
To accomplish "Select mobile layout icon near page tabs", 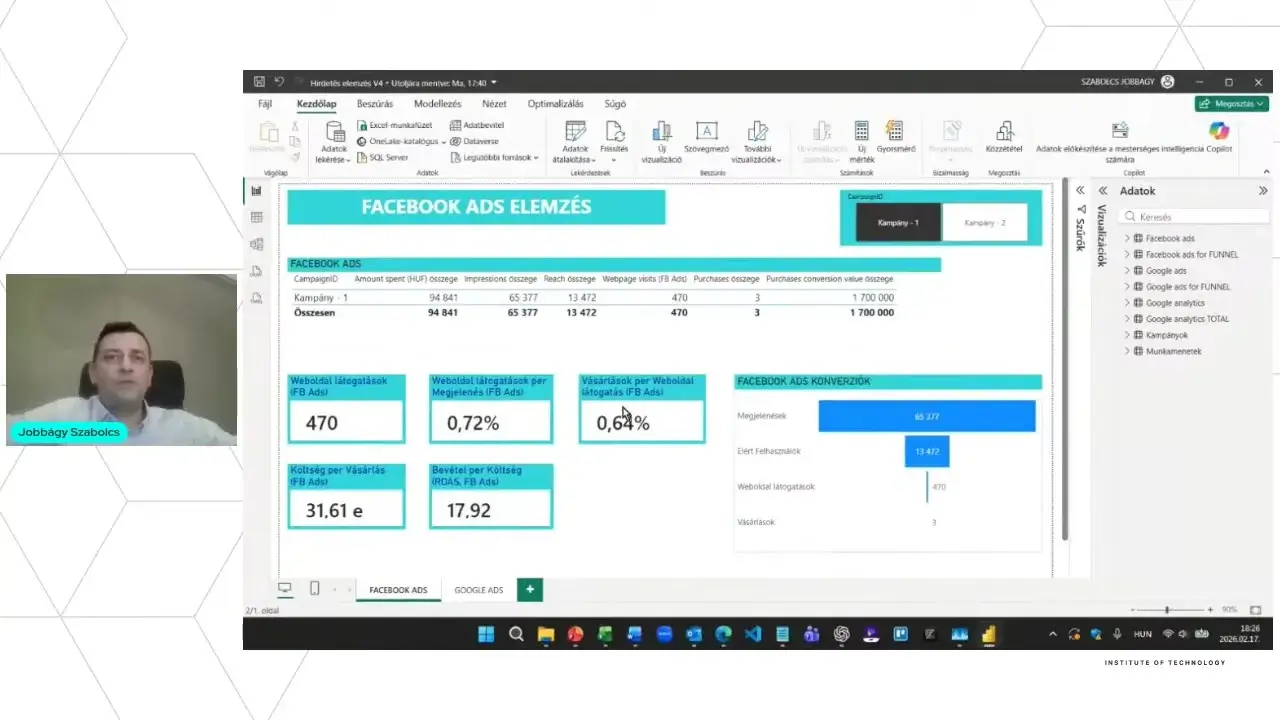I will click(x=314, y=588).
